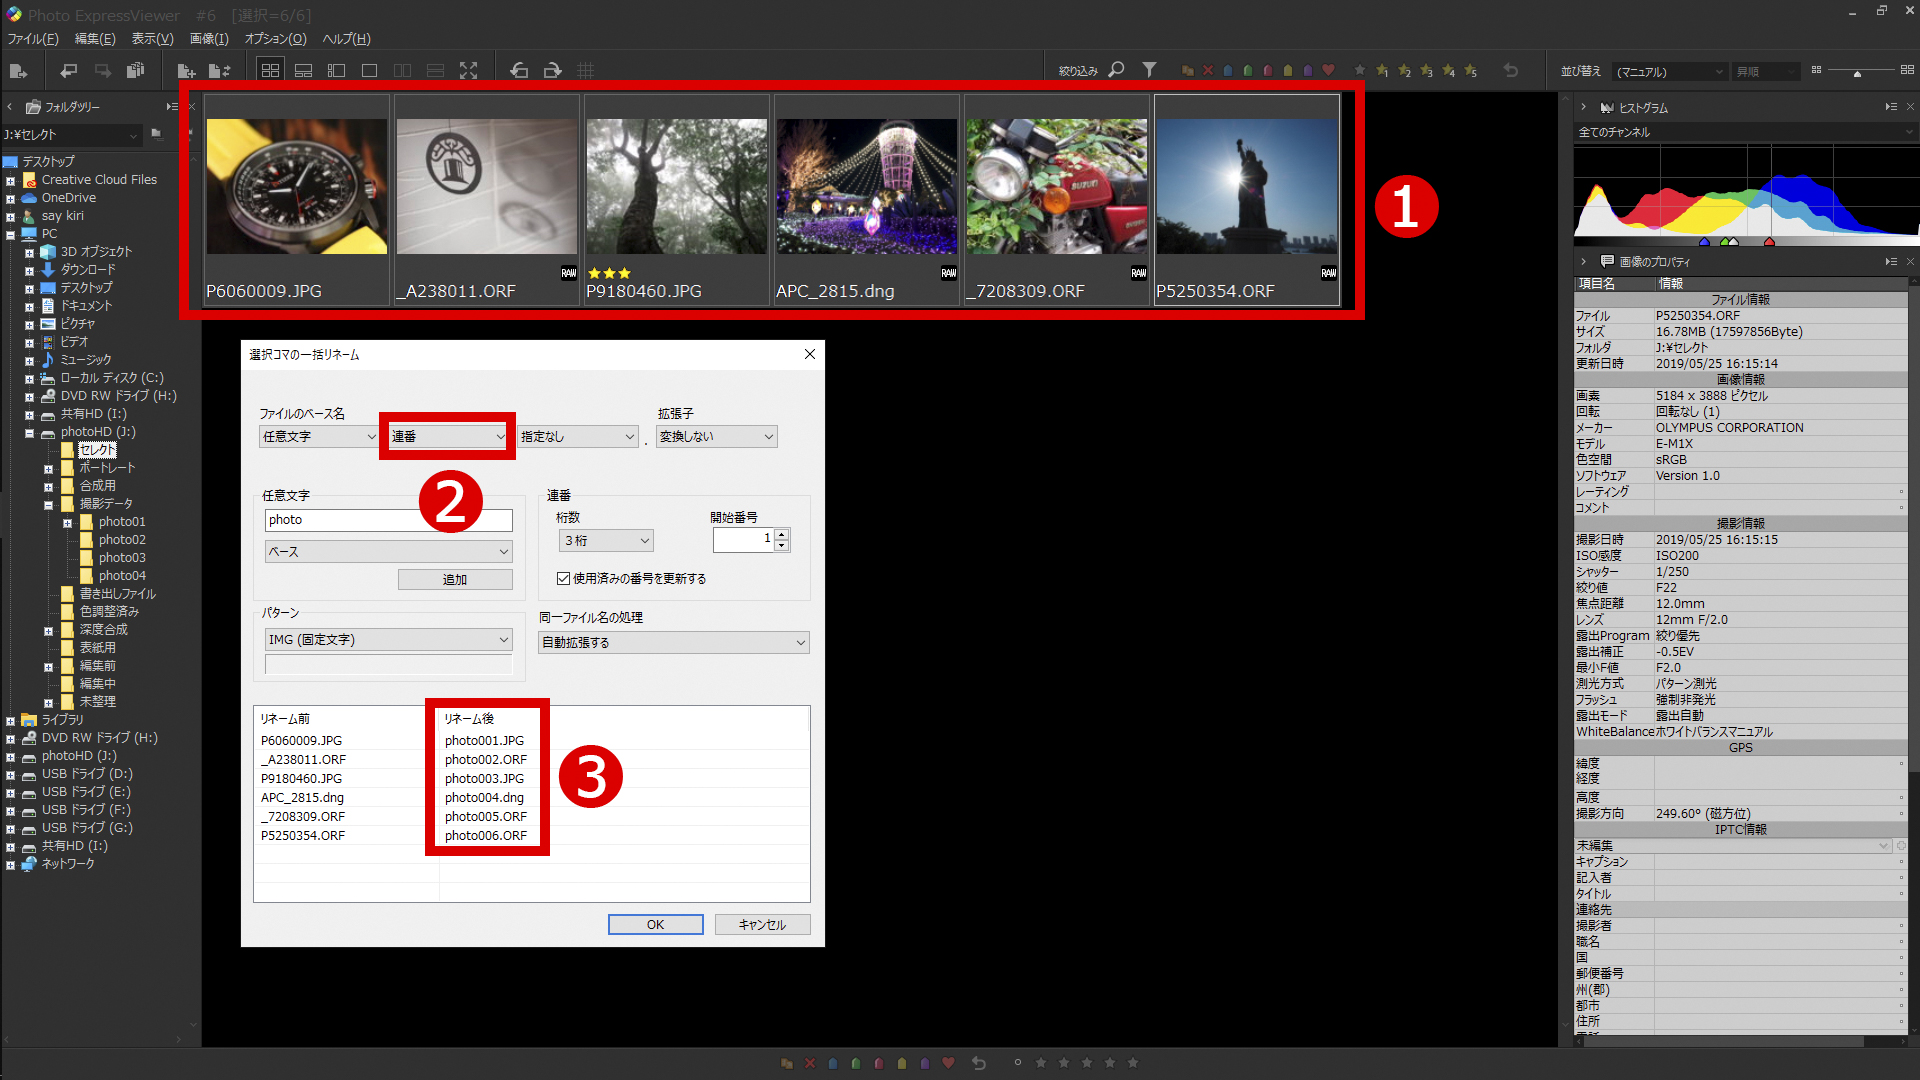Open the 連番 base name dropdown
The height and width of the screenshot is (1080, 1920).
click(447, 437)
